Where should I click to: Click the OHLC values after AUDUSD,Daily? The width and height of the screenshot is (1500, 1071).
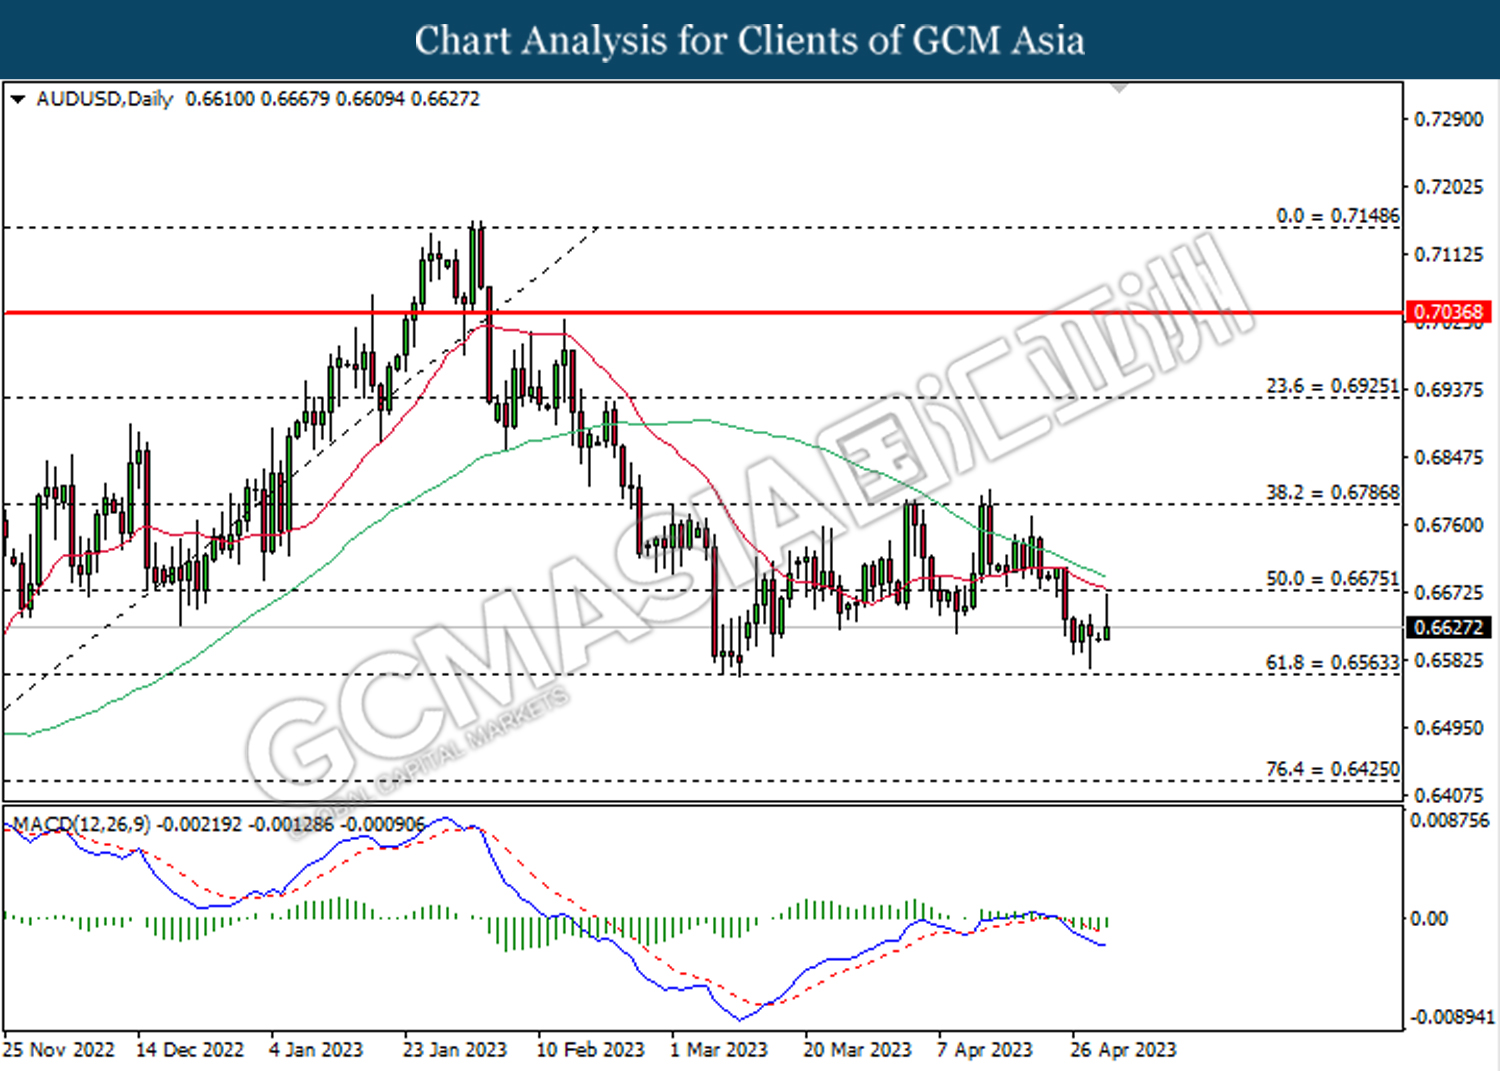(x=333, y=99)
